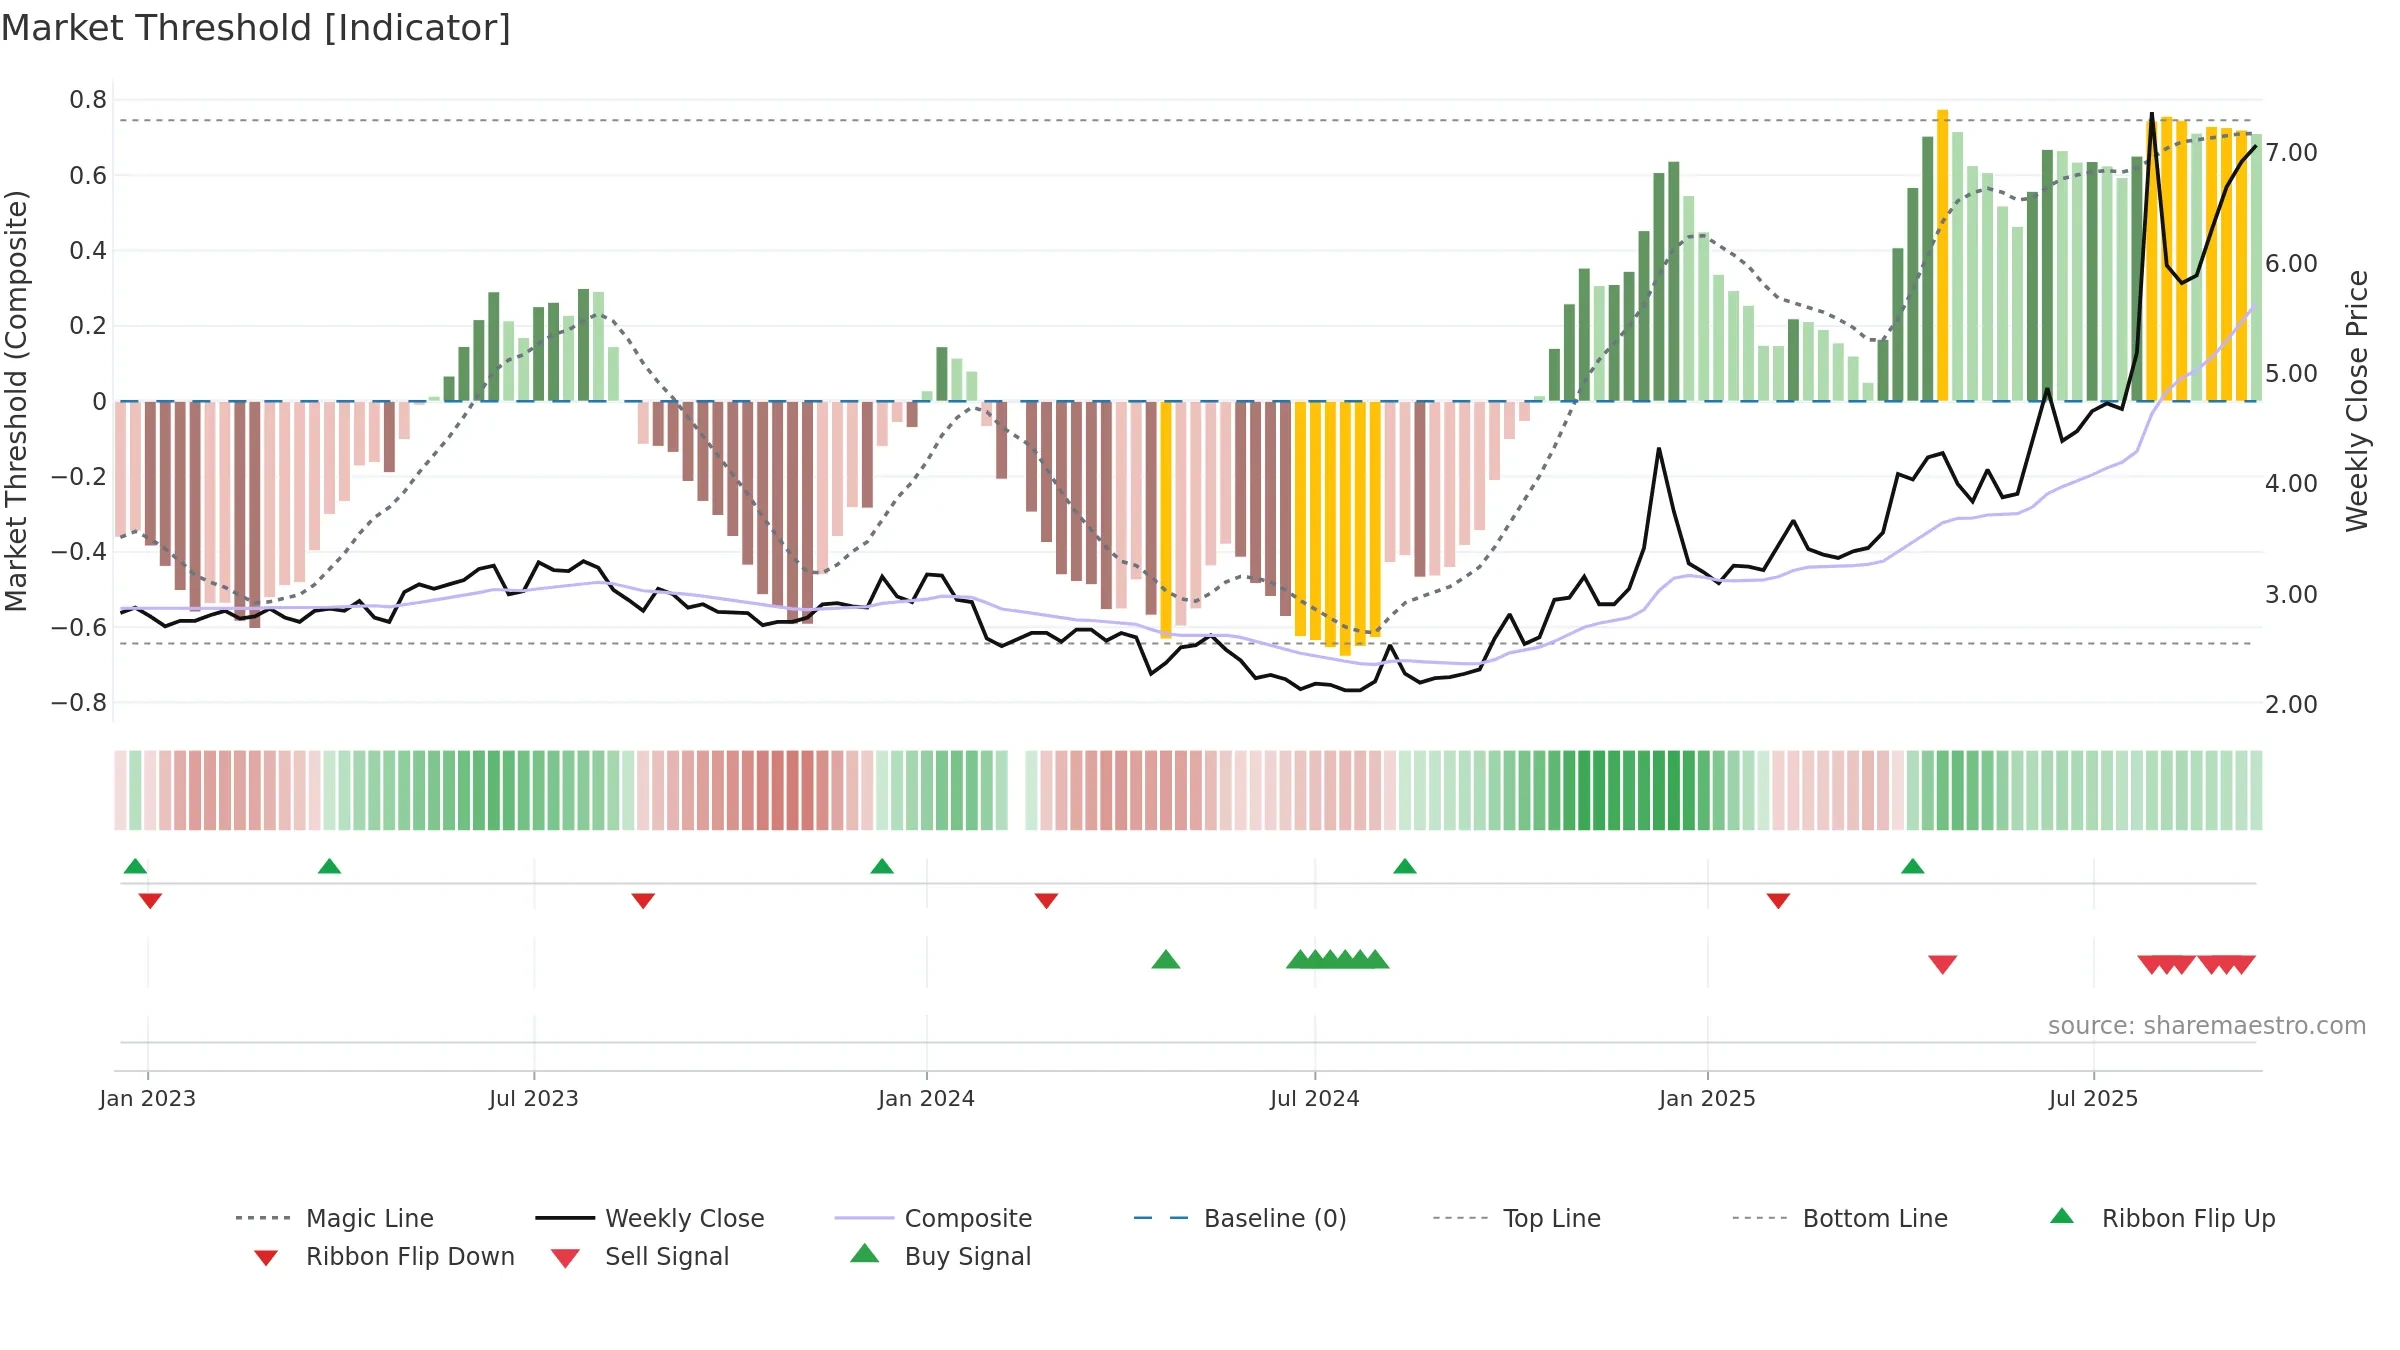Click the weekly close price spike in December 2024
This screenshot has height=1350, width=2400.
(x=1659, y=449)
